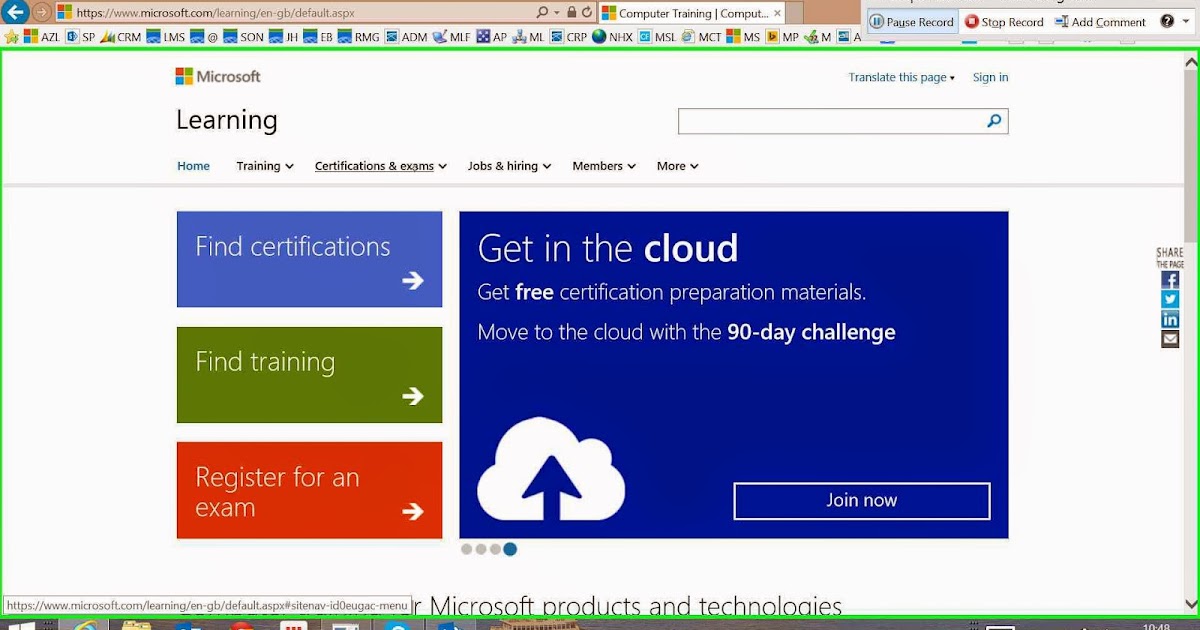The height and width of the screenshot is (630, 1200).
Task: Share the page via the Twitter icon
Action: pos(1170,299)
